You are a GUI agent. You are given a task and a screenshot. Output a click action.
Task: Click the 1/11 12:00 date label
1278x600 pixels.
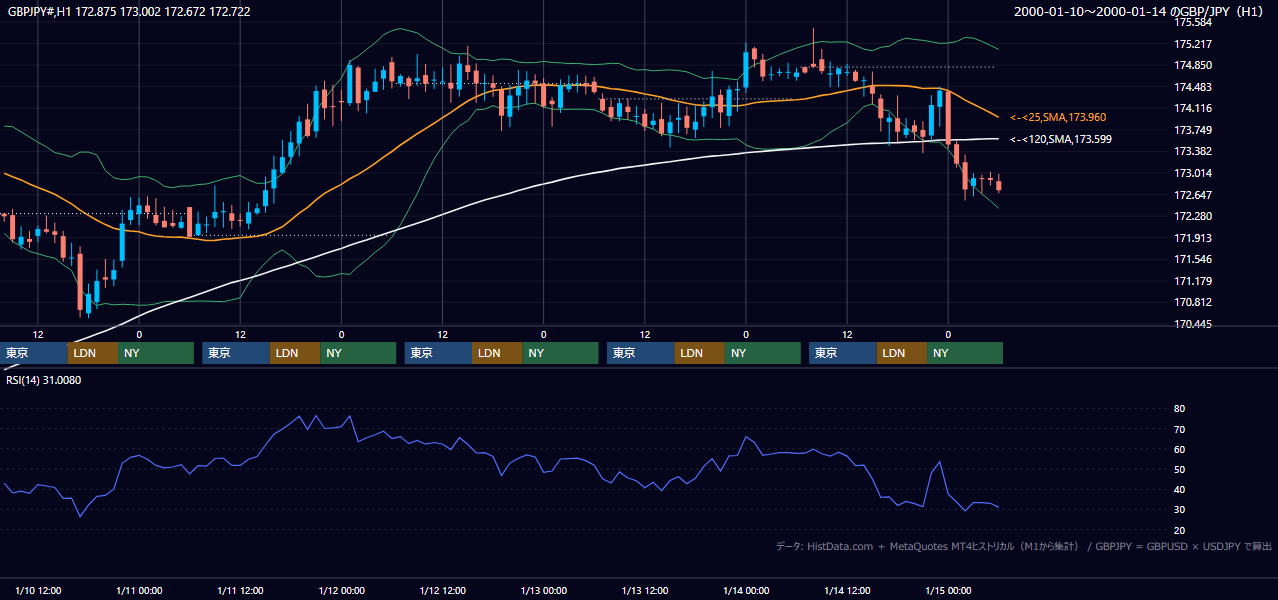240,591
